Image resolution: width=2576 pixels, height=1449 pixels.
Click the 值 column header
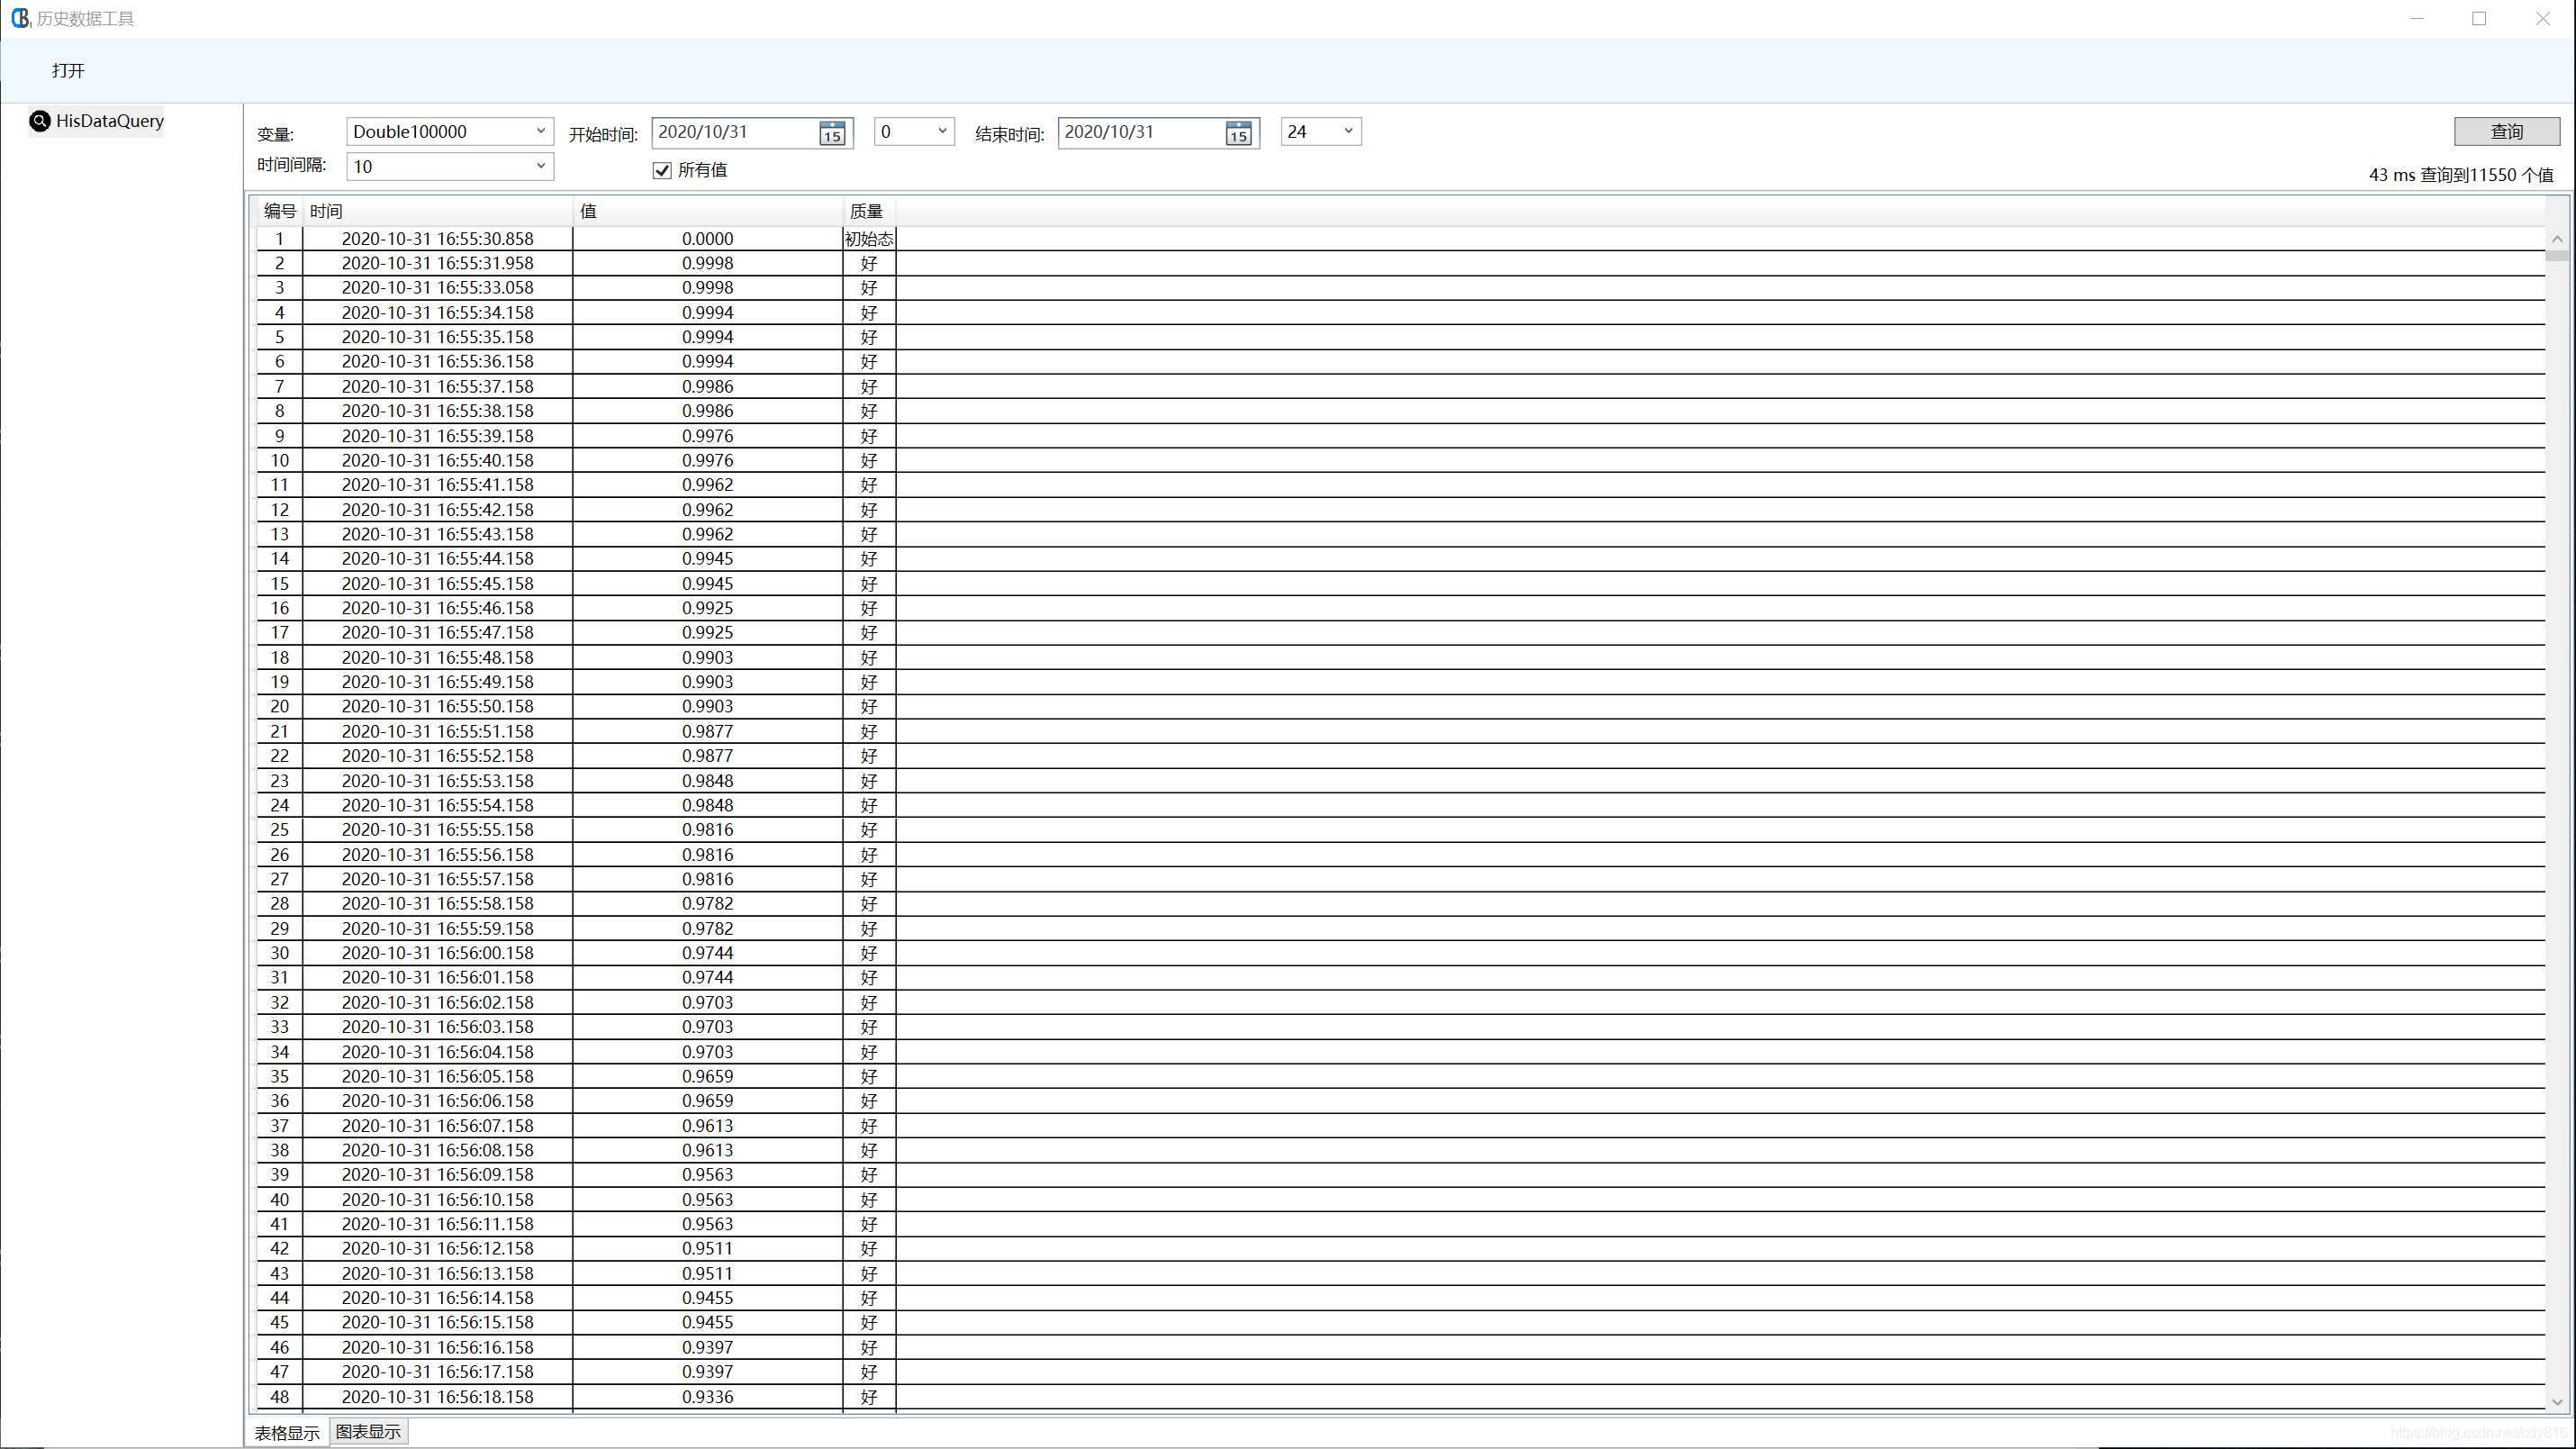click(708, 211)
